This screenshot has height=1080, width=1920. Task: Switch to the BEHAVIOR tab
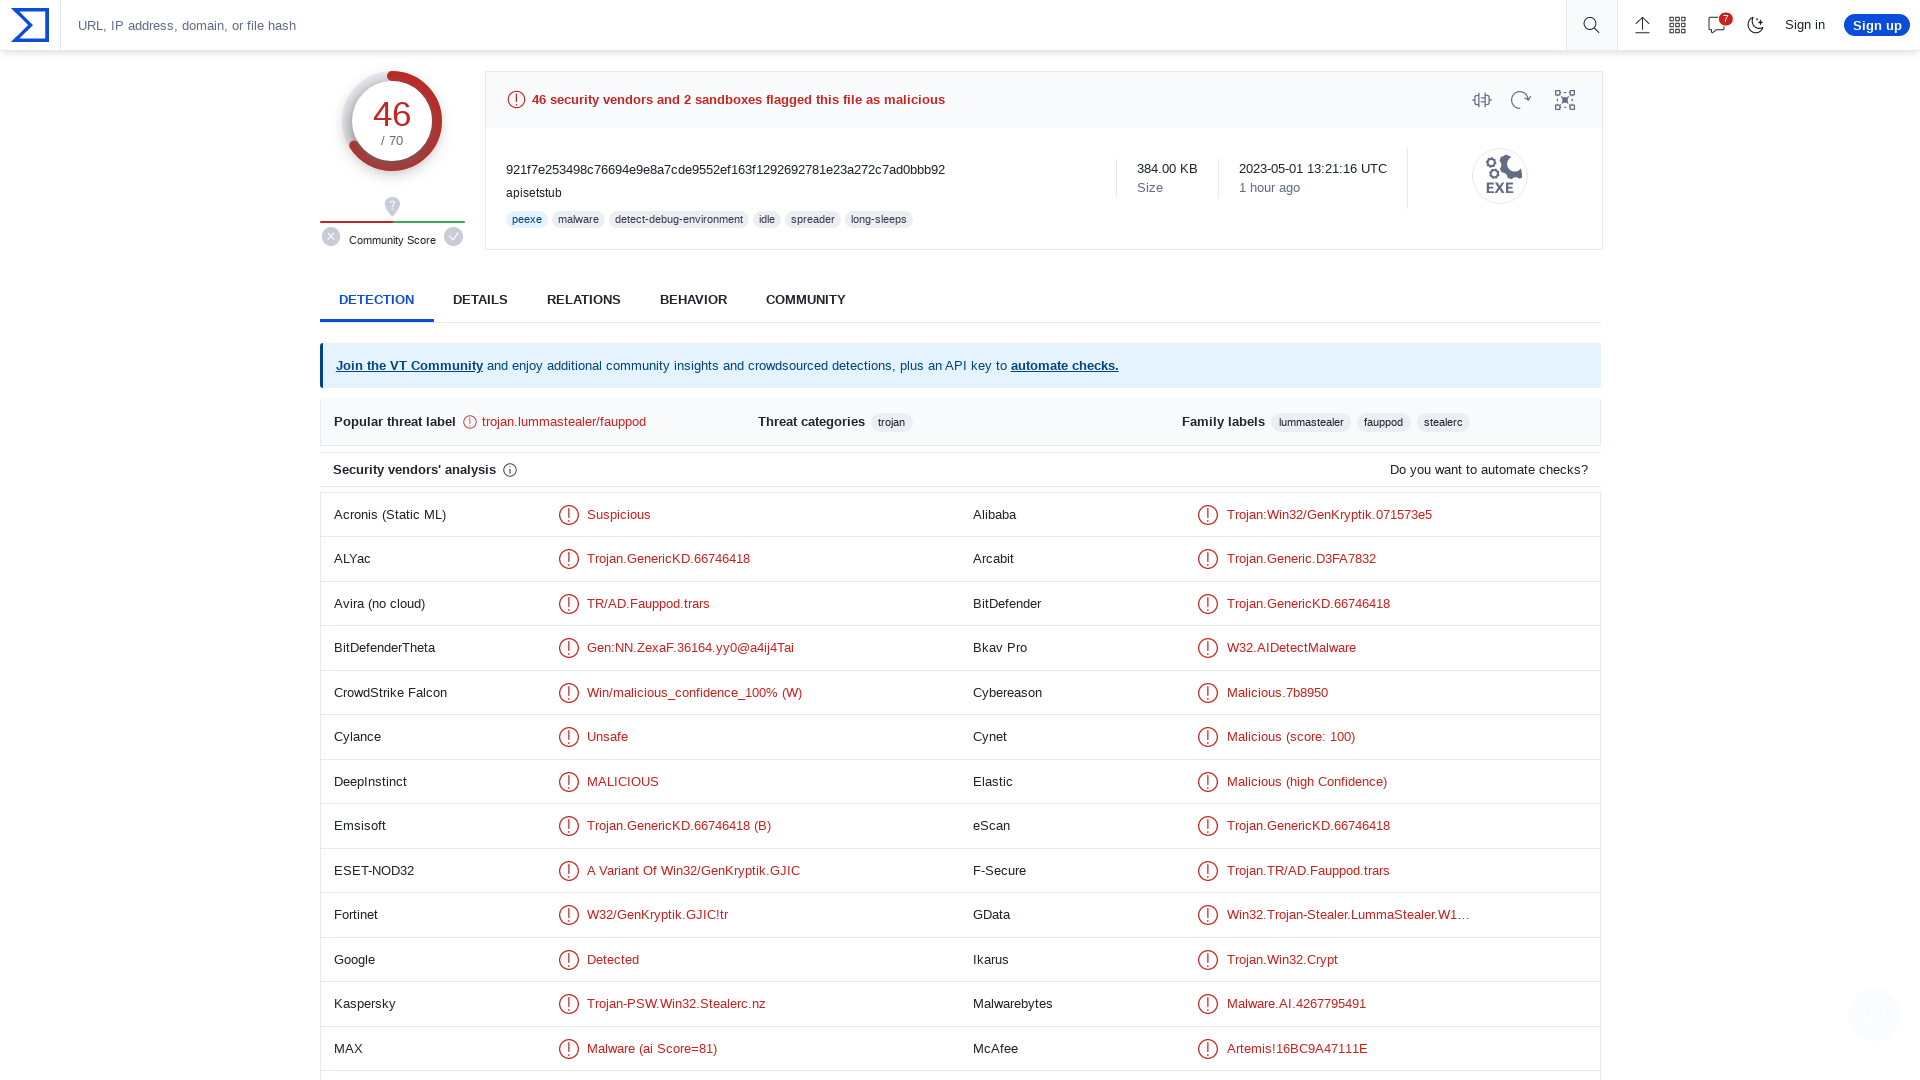click(x=693, y=300)
